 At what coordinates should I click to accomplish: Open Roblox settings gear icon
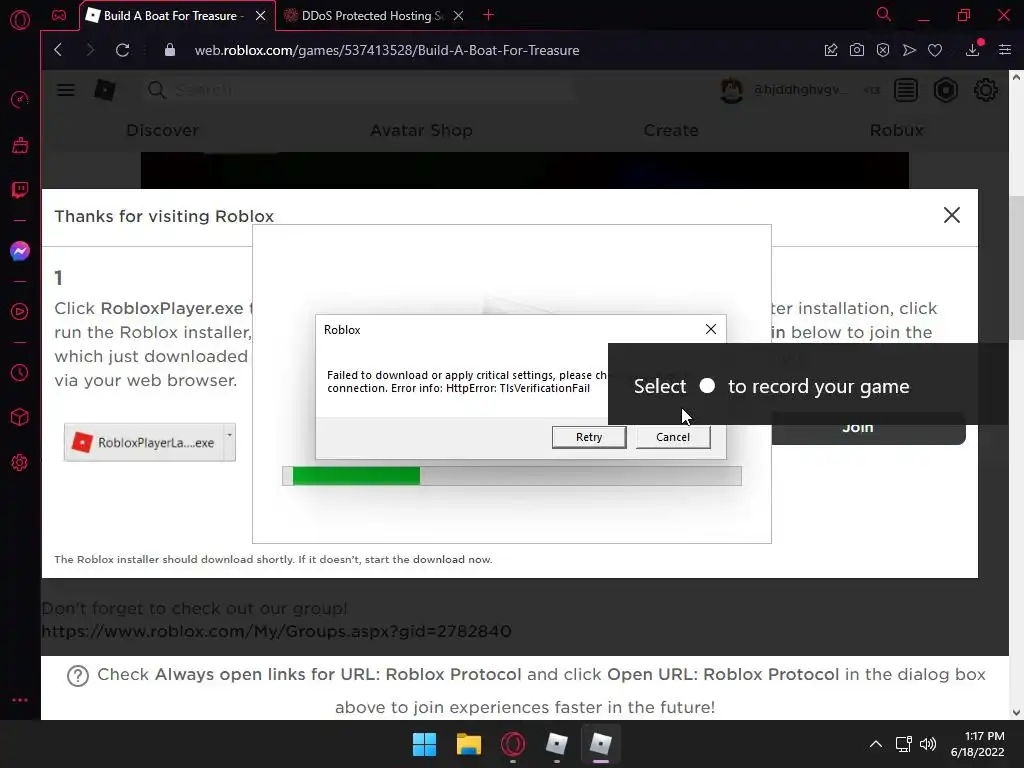(x=985, y=90)
